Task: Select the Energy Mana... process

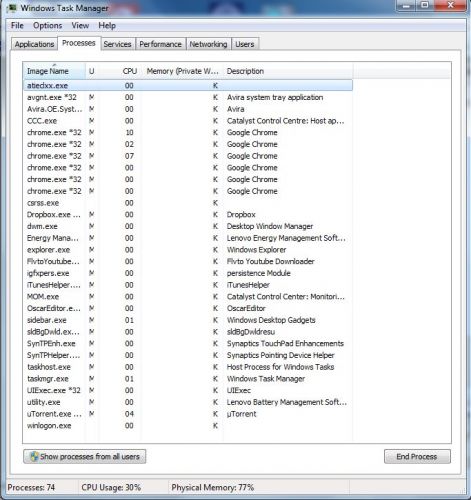Action: 188,238
